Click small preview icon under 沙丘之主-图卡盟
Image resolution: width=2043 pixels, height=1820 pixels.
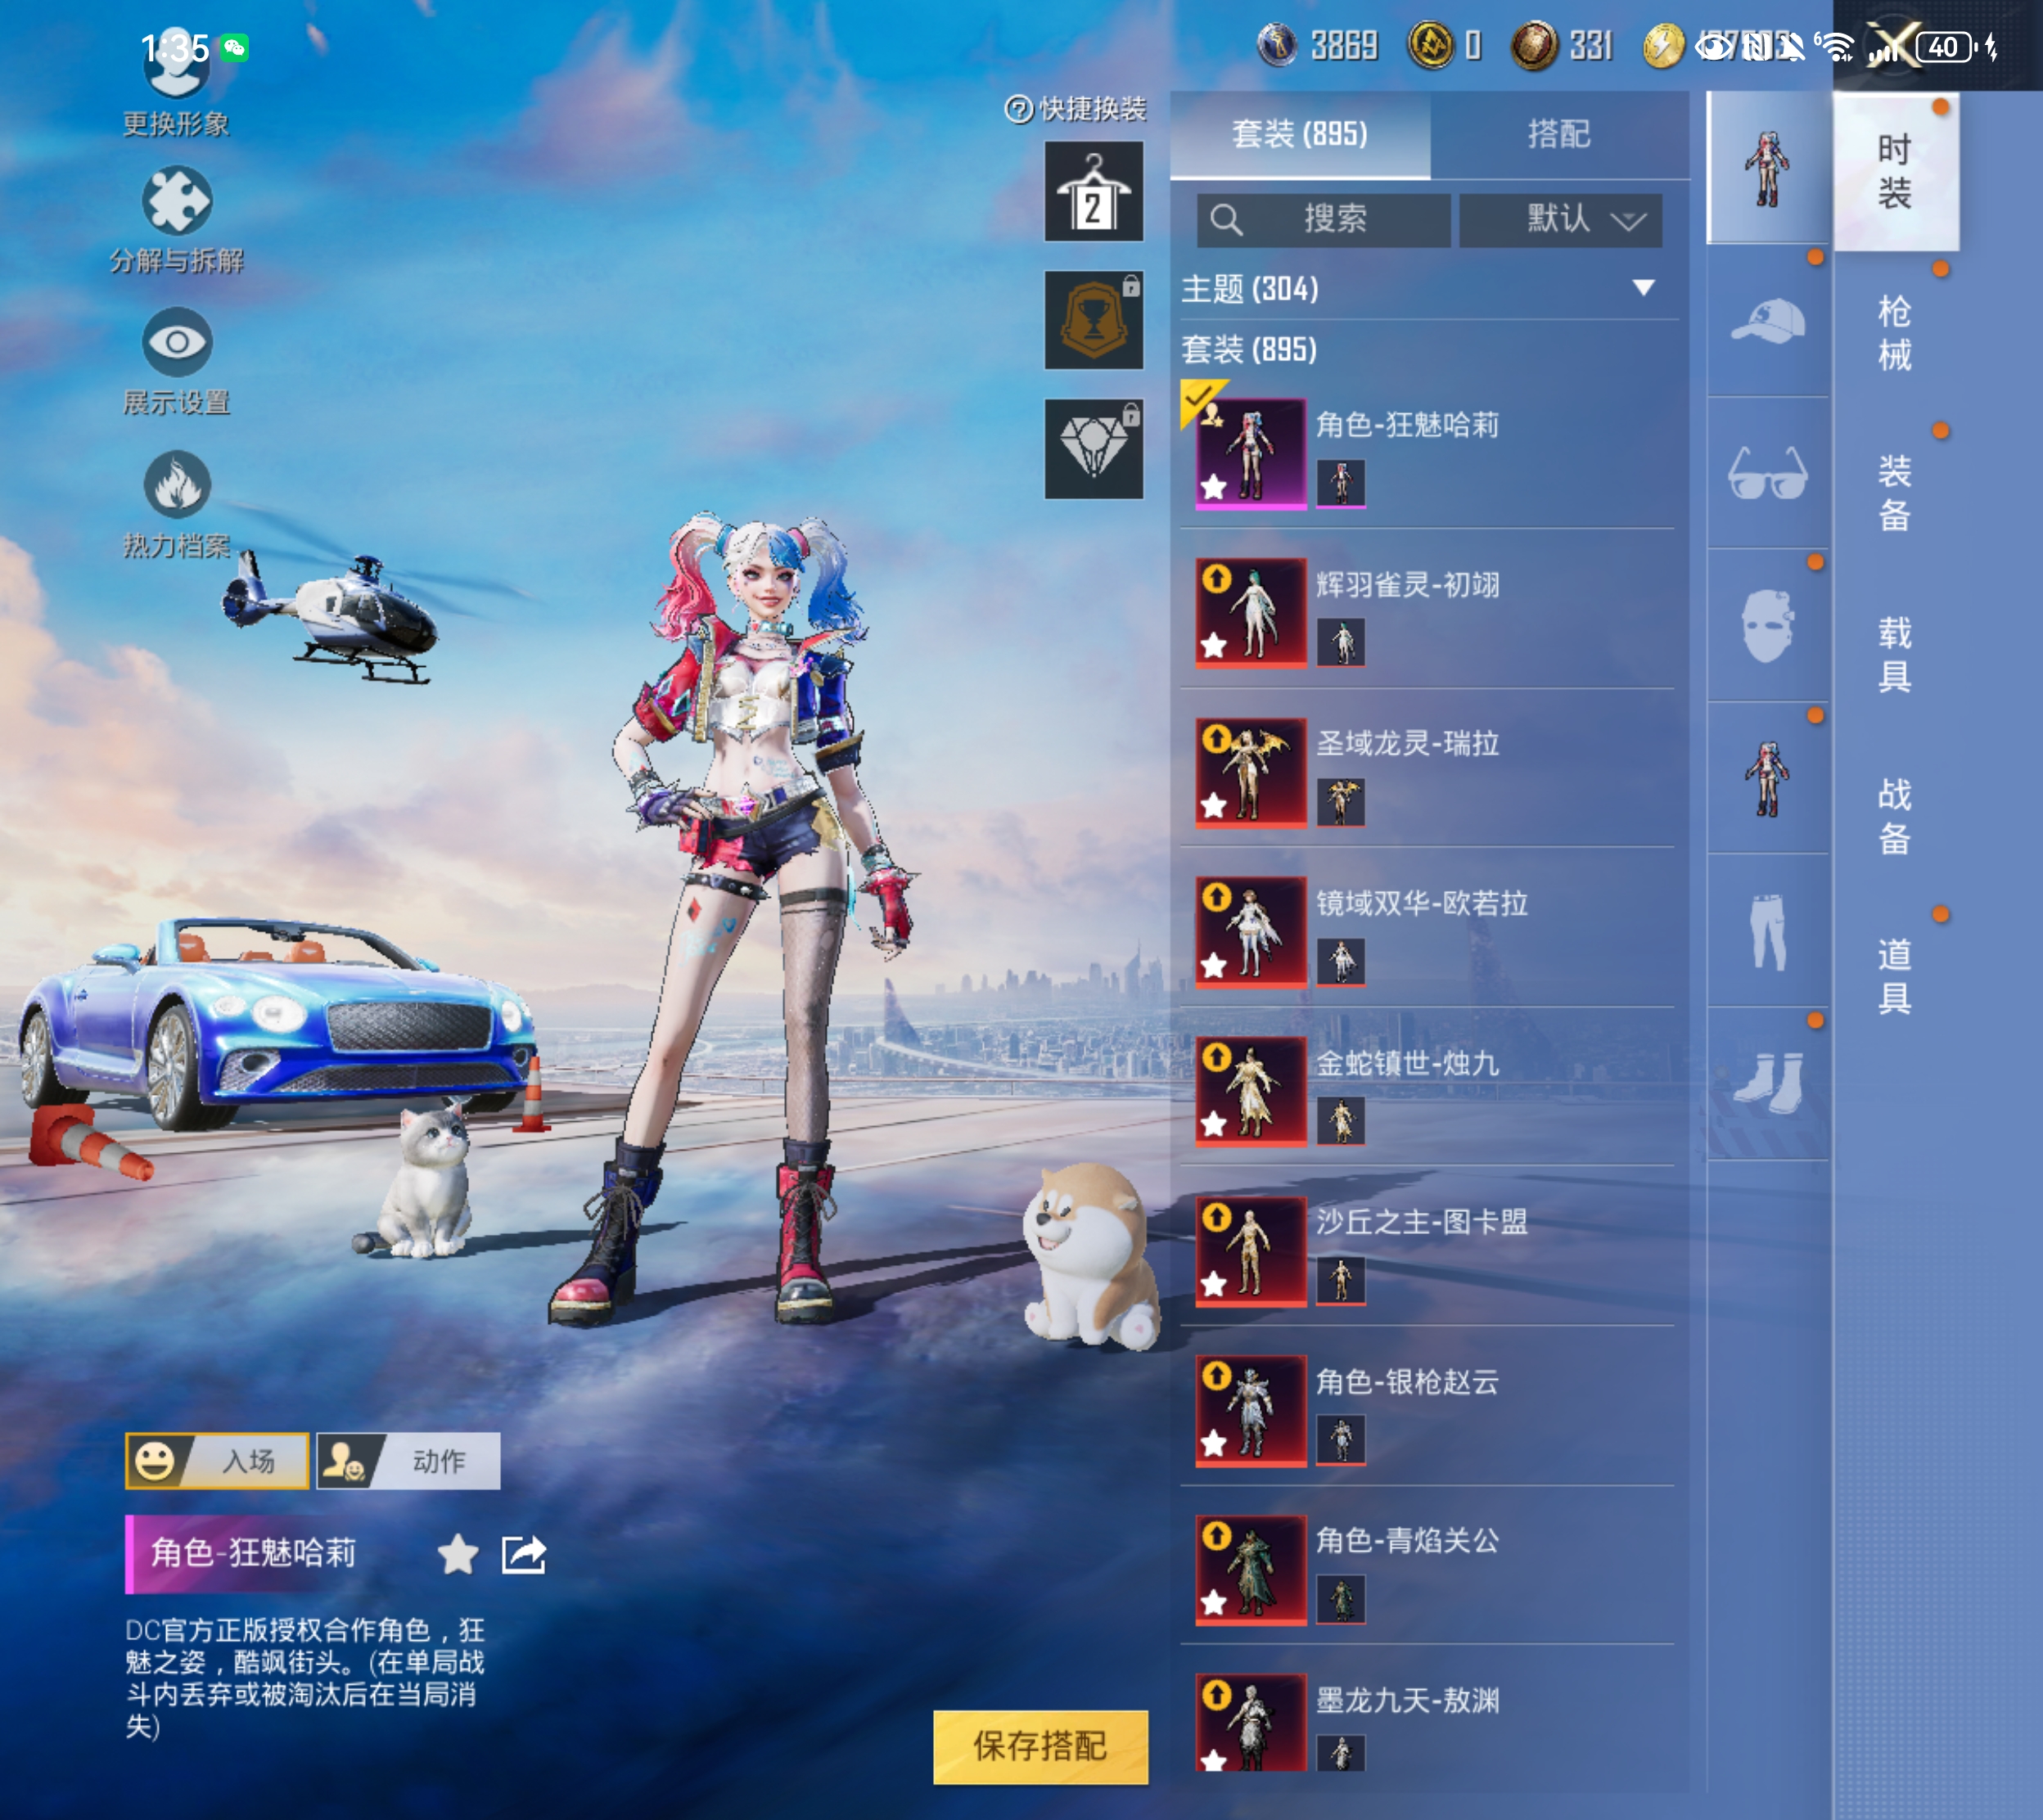(1341, 1280)
